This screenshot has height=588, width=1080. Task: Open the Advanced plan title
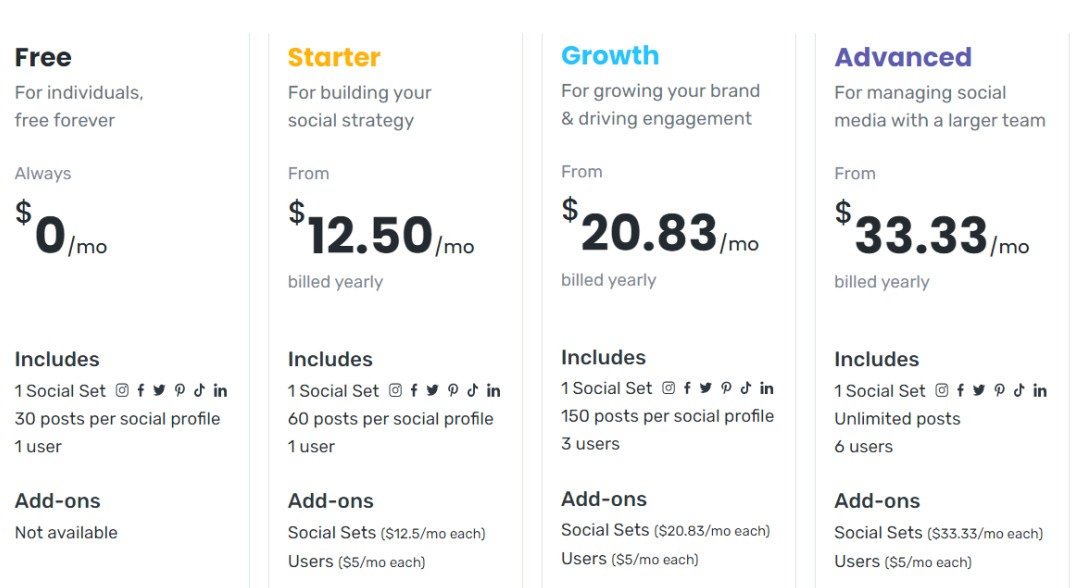(903, 57)
